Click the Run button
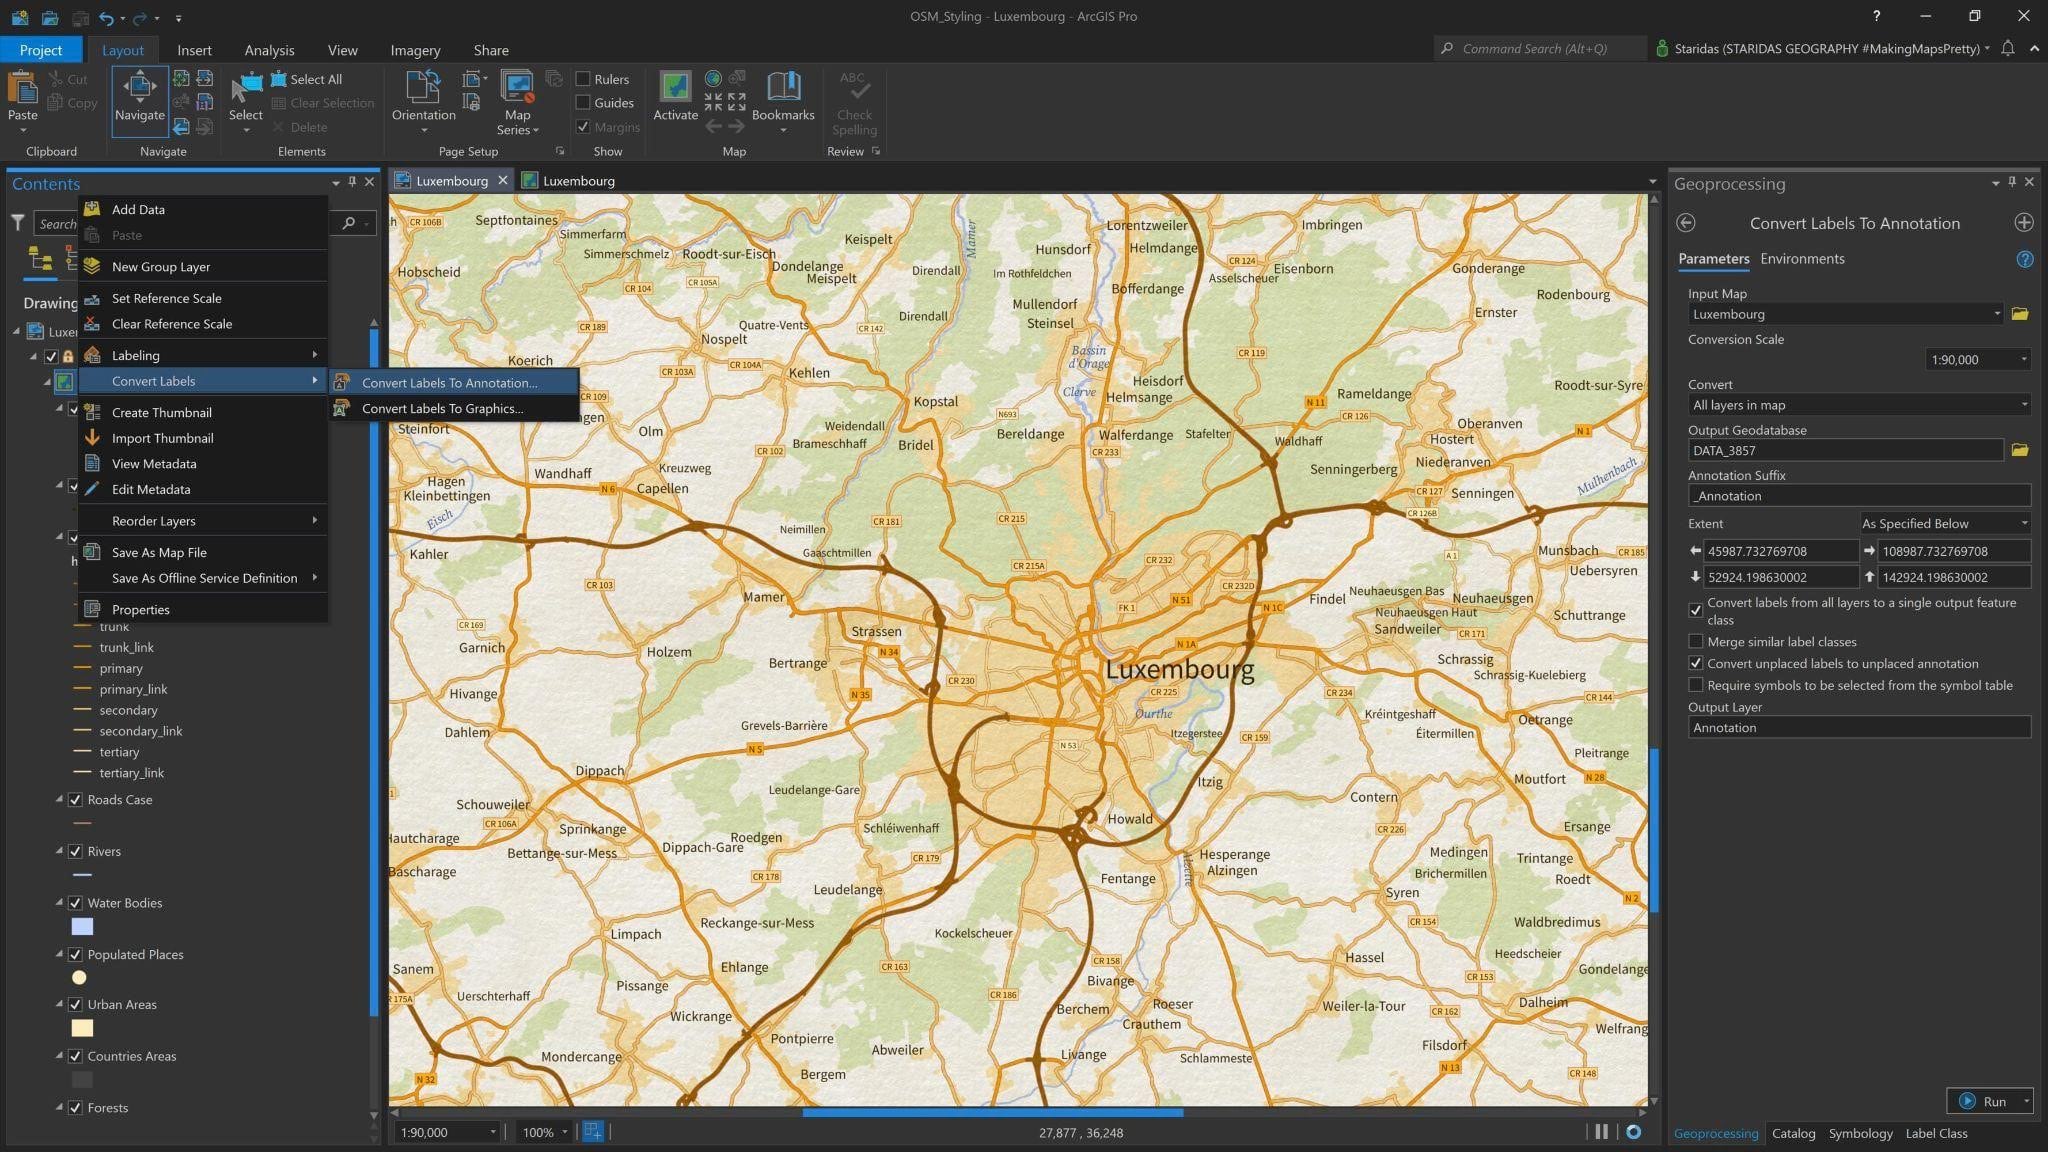The width and height of the screenshot is (2048, 1152). tap(1982, 1101)
